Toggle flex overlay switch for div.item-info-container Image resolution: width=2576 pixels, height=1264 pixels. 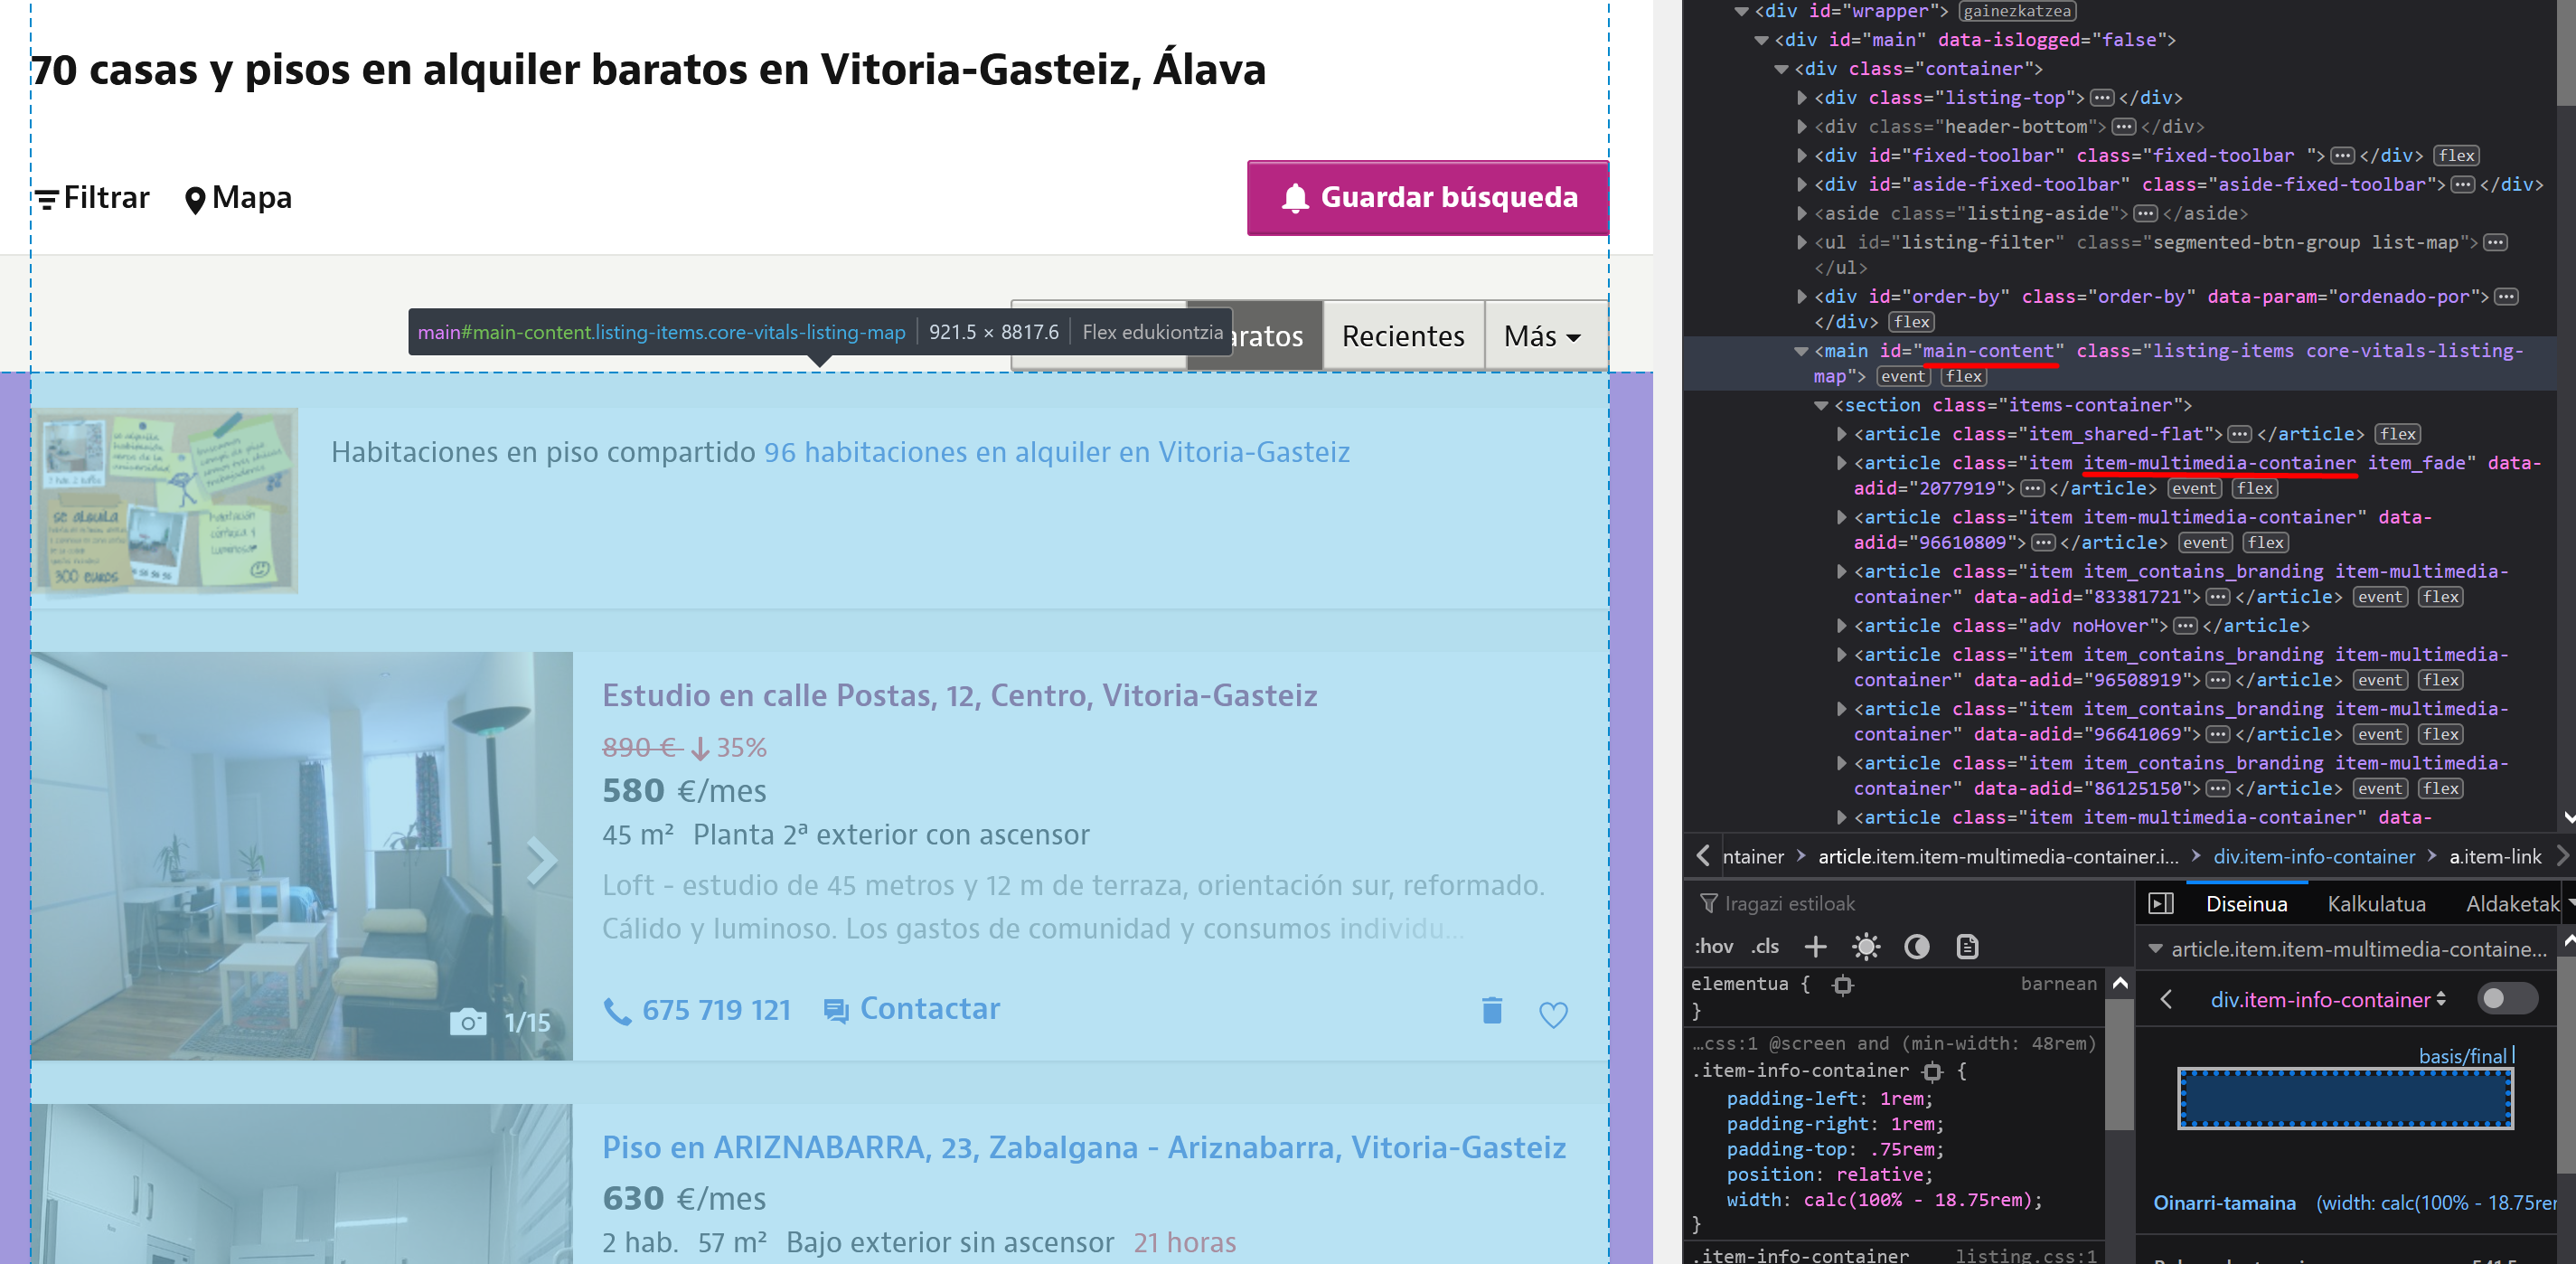[2506, 999]
